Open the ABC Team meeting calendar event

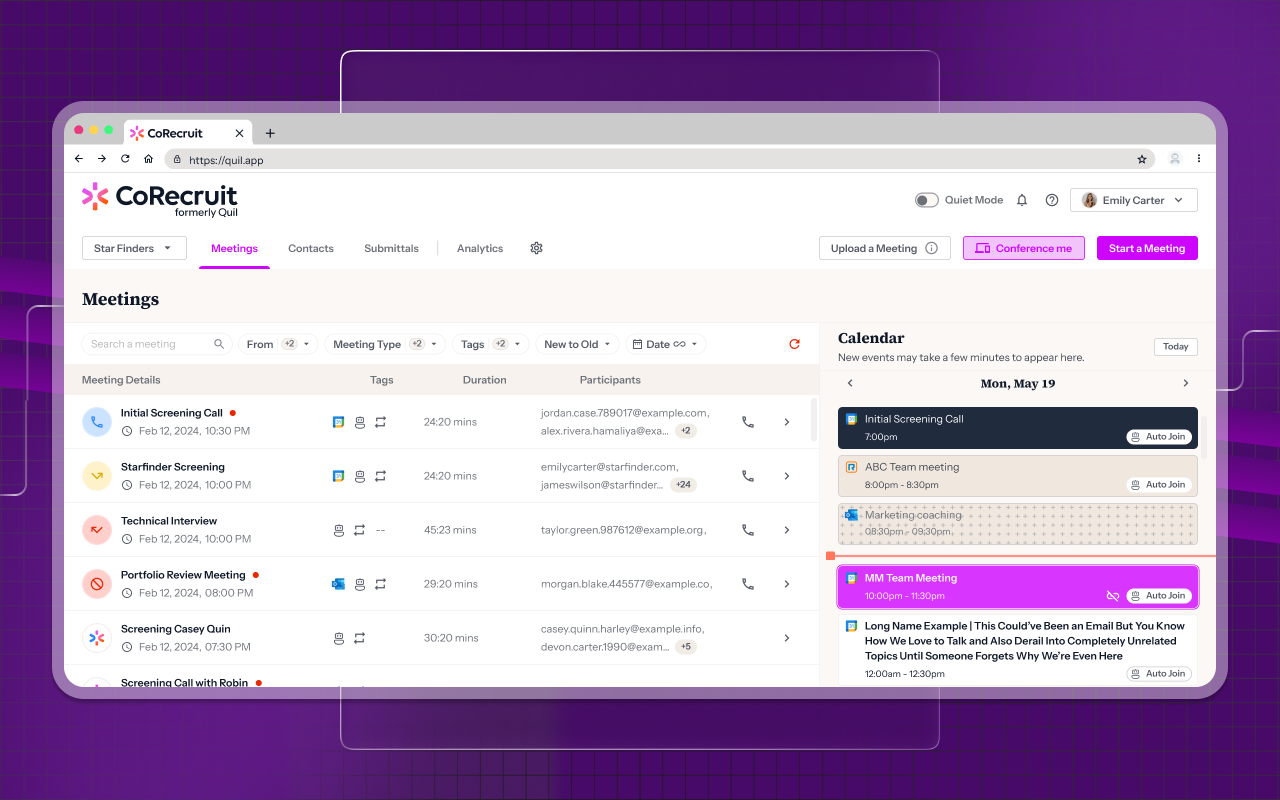click(1017, 476)
